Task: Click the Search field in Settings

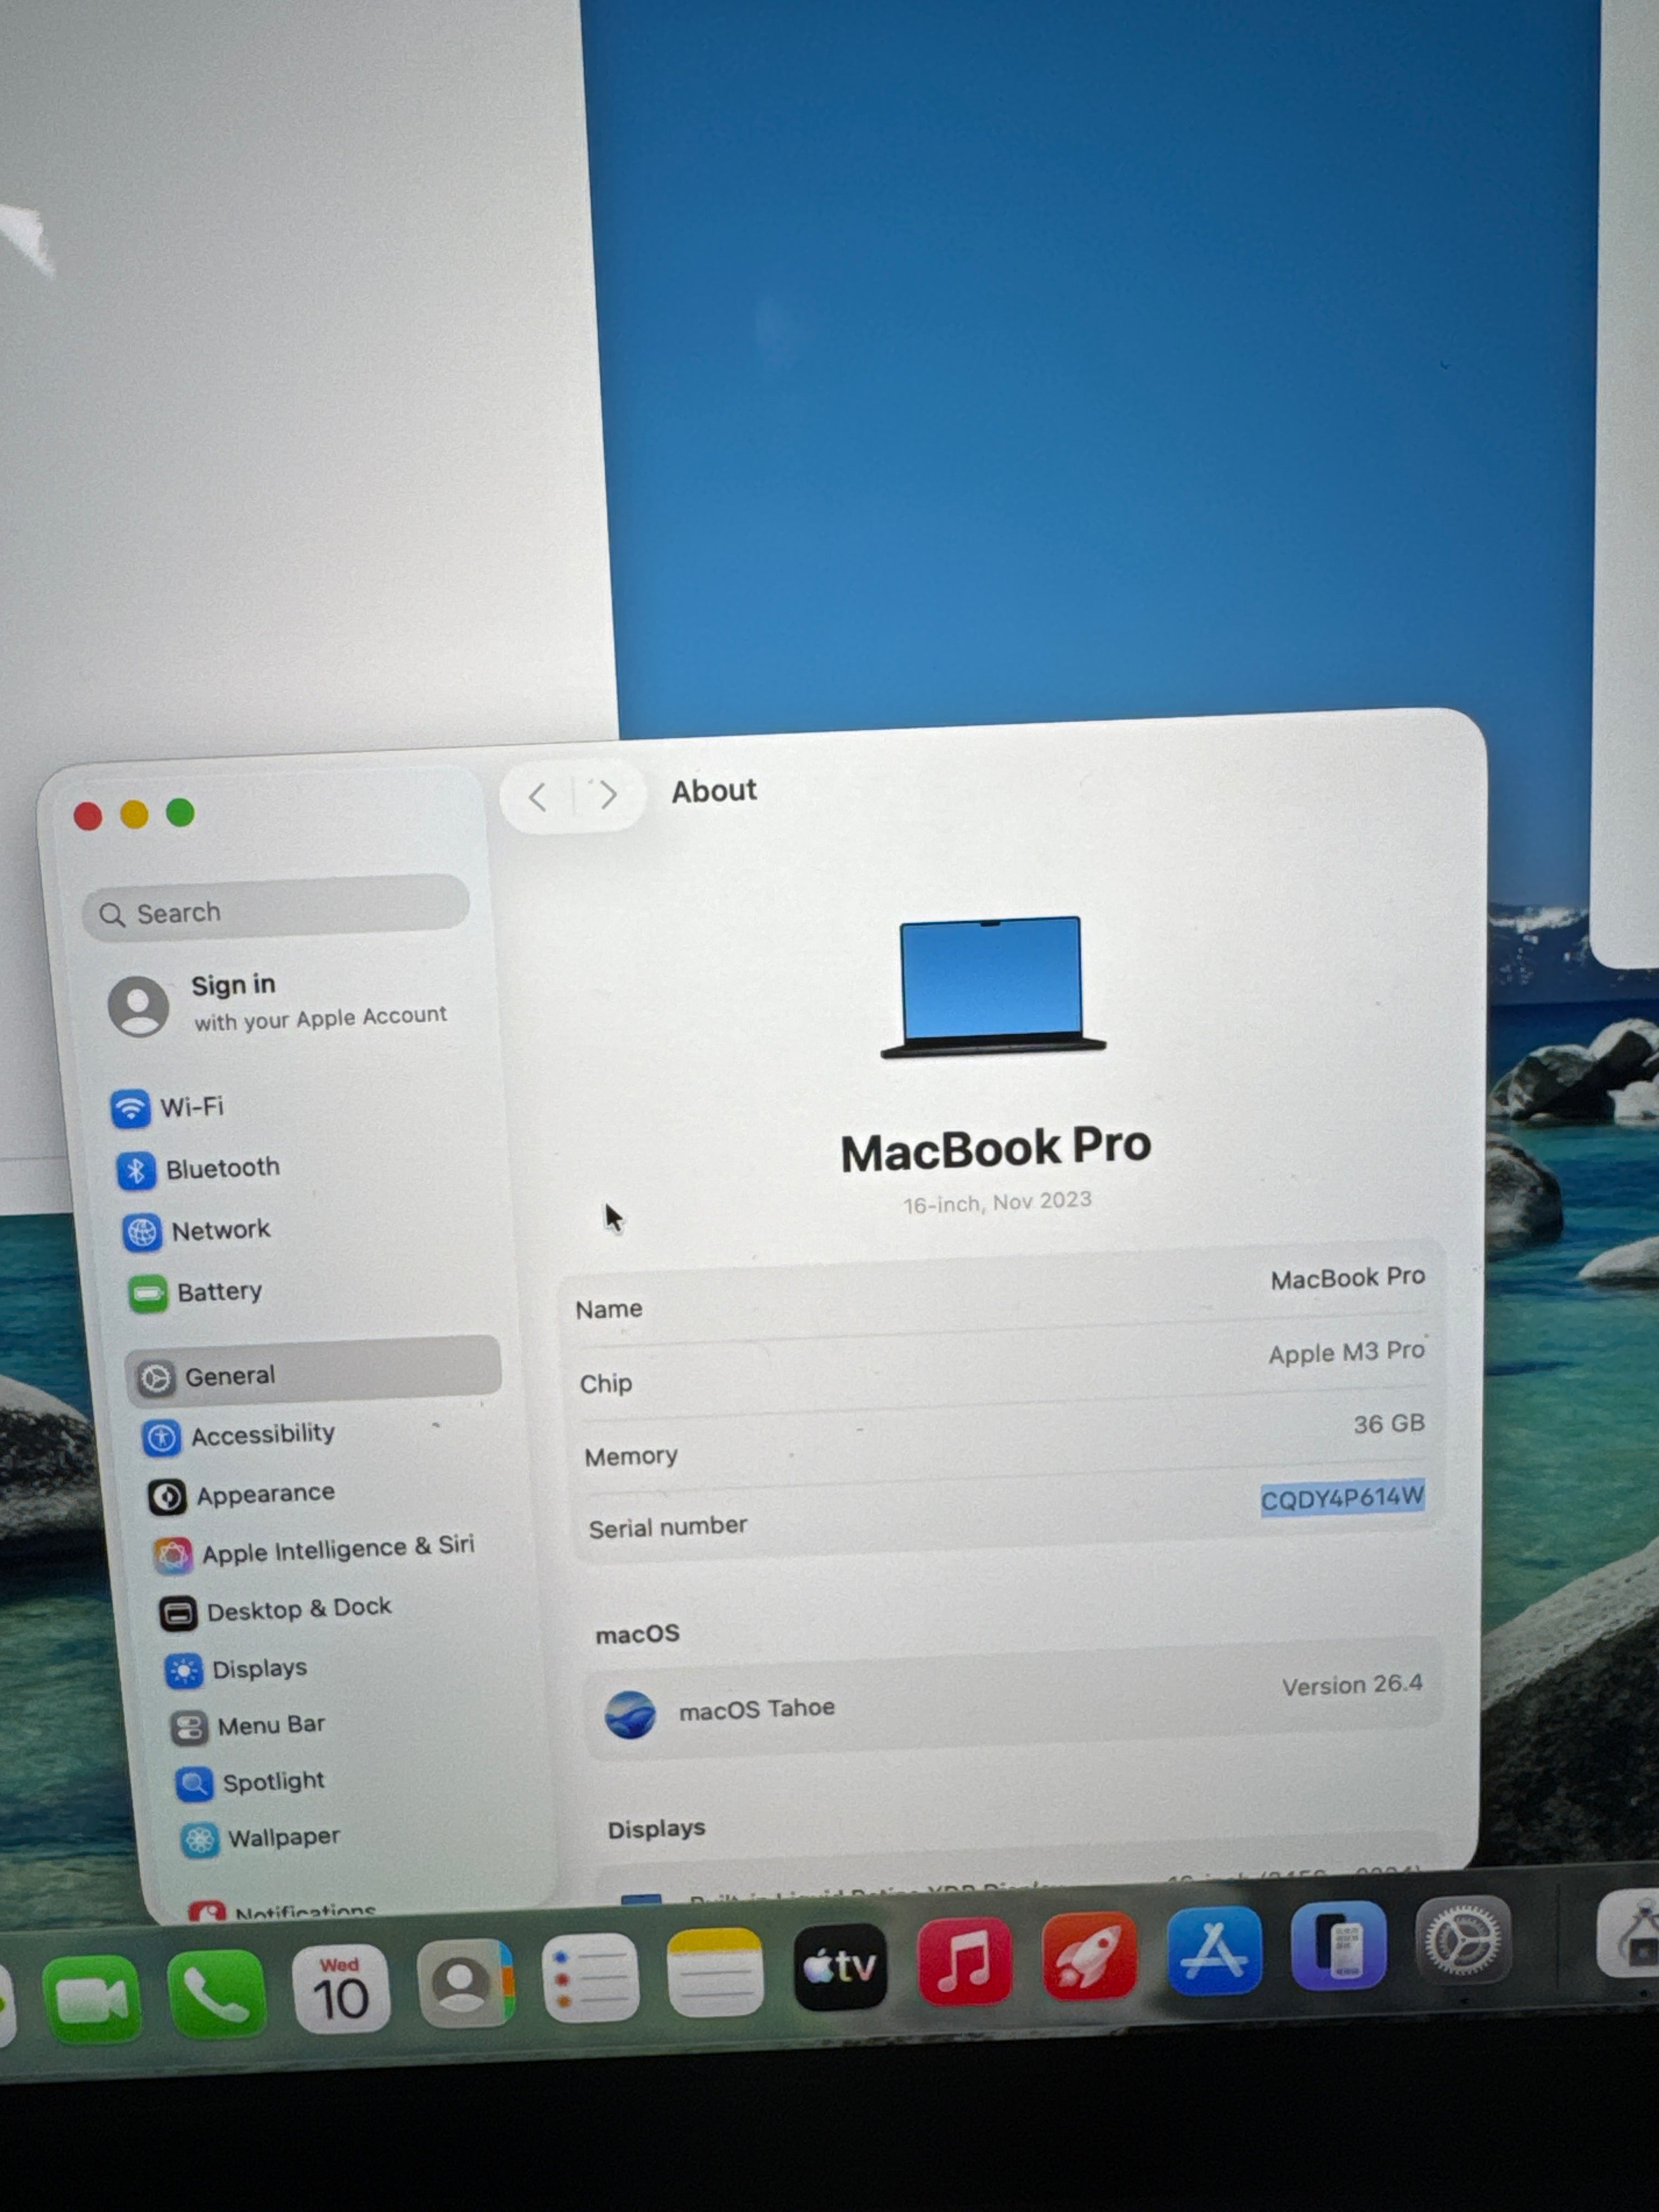Action: 276,908
